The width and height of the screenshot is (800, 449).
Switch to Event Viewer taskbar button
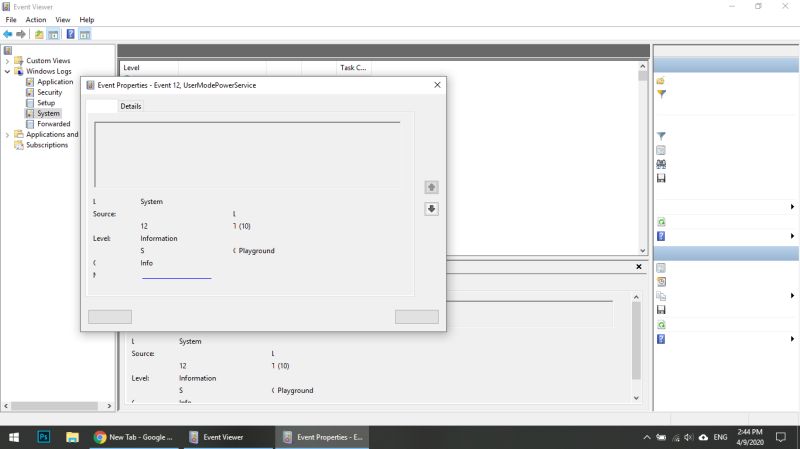click(x=229, y=437)
